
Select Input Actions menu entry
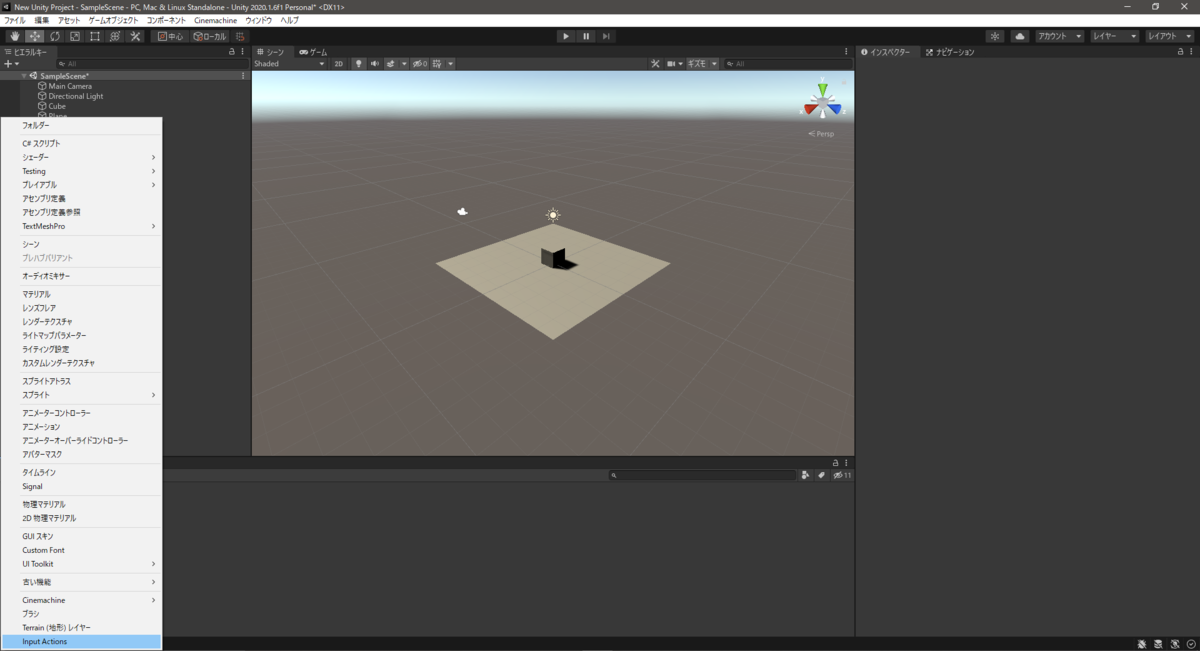pyautogui.click(x=81, y=641)
